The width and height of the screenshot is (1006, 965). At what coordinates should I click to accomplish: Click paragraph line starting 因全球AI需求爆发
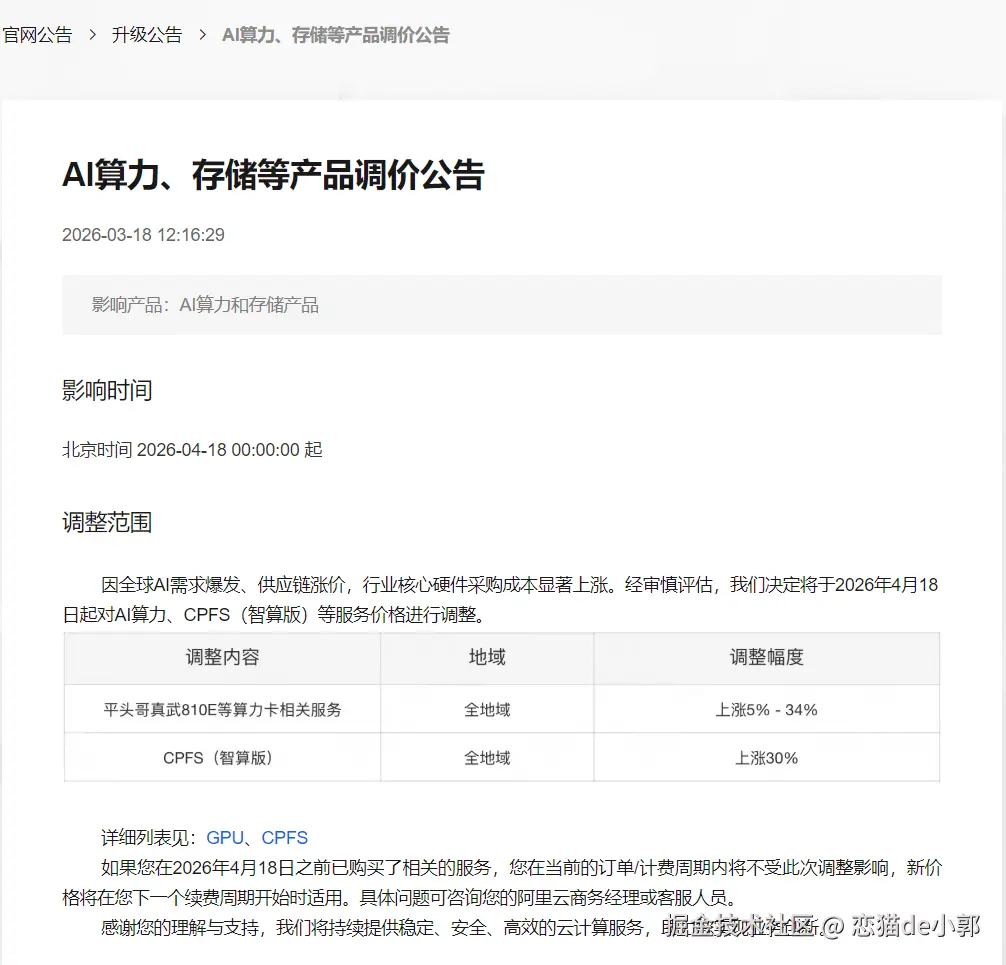pos(520,585)
